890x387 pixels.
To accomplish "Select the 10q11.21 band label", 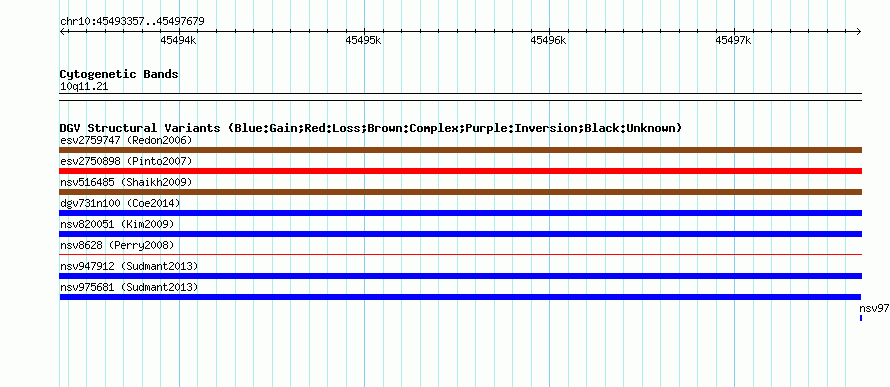I will 84,87.
